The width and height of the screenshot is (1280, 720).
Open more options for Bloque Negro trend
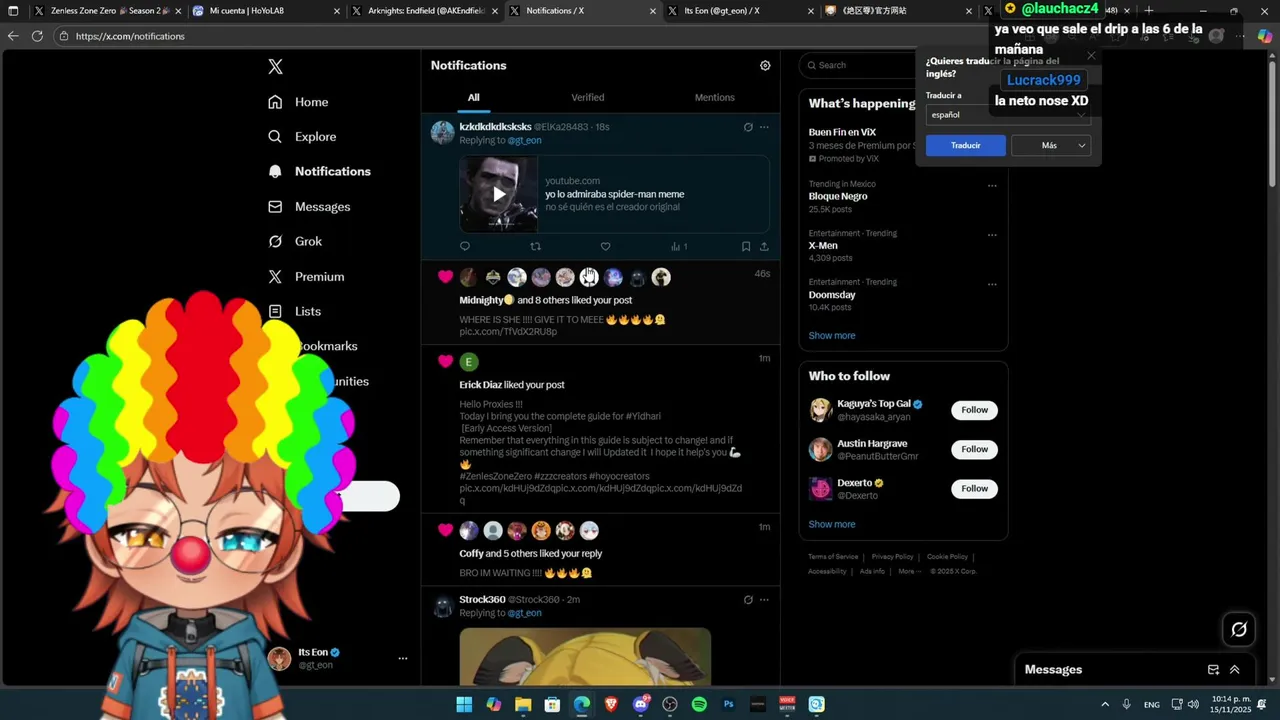pyautogui.click(x=992, y=185)
